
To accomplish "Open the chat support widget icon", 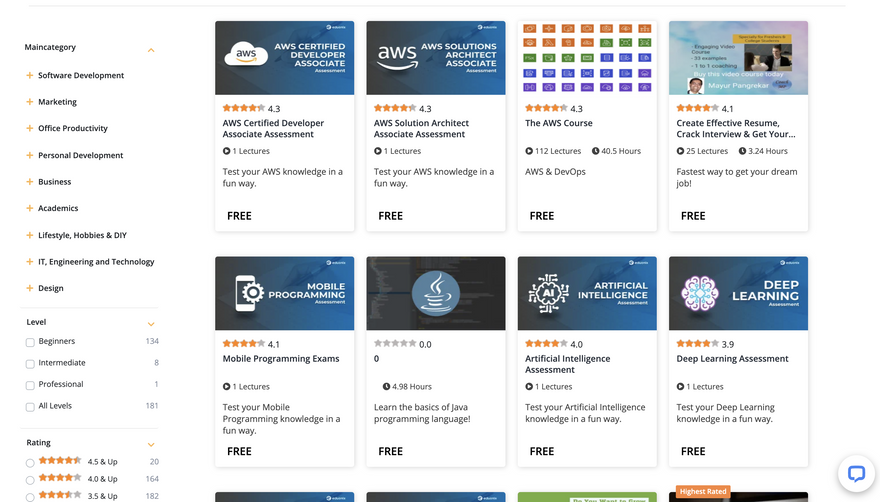I will (855, 474).
